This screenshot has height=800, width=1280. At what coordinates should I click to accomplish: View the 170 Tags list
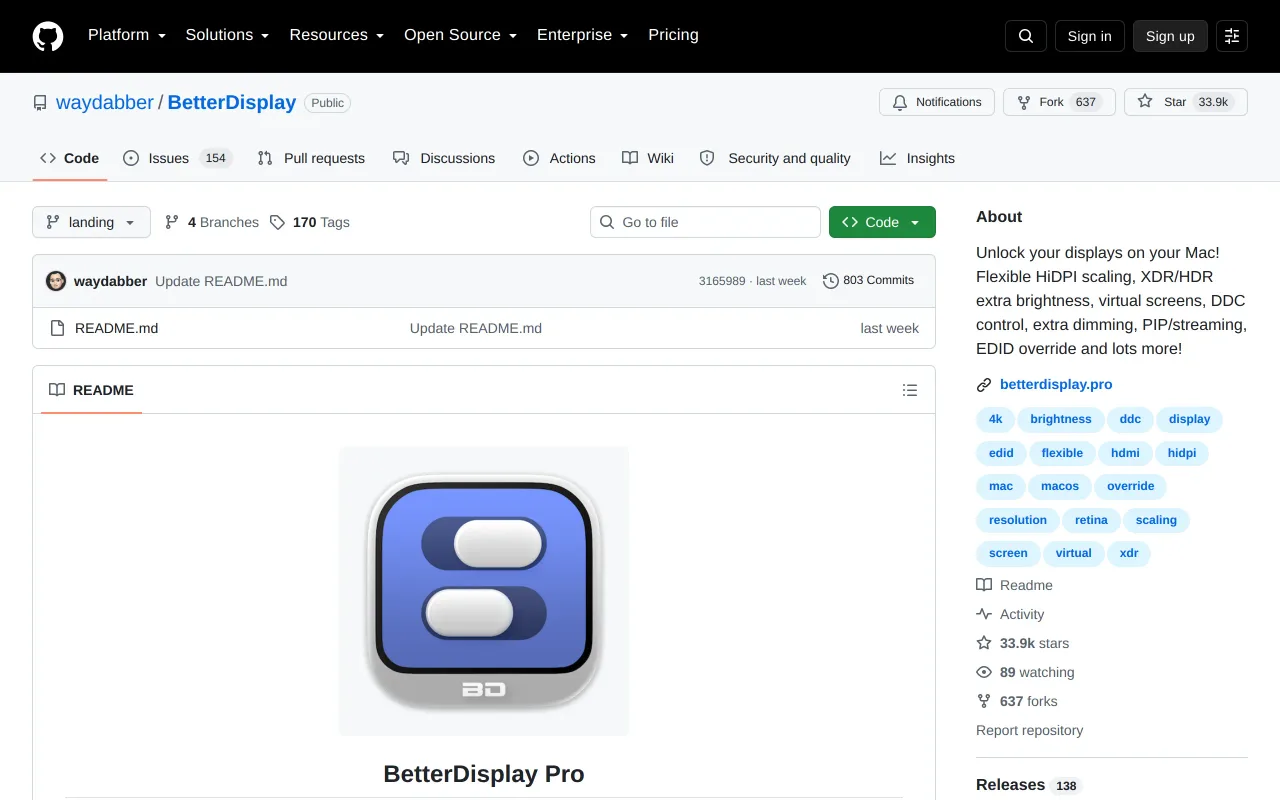click(x=310, y=222)
